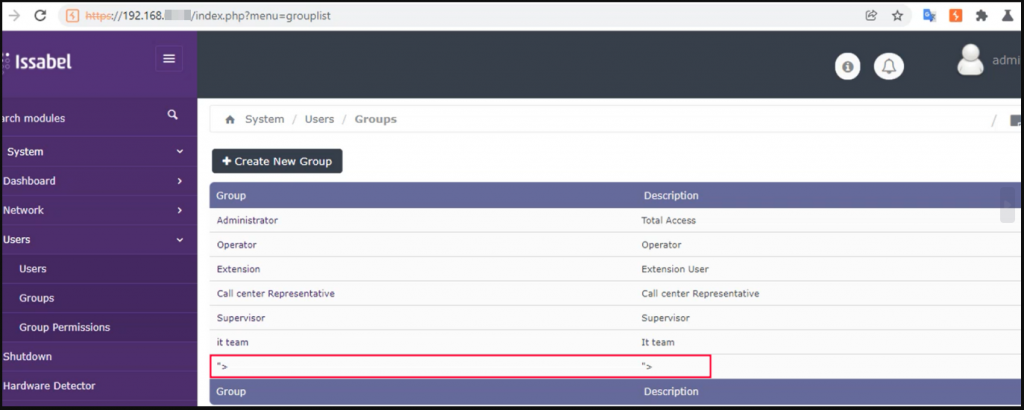Viewport: 1024px width, 410px height.
Task: Expand the Dashboard menu item
Action: coord(98,181)
